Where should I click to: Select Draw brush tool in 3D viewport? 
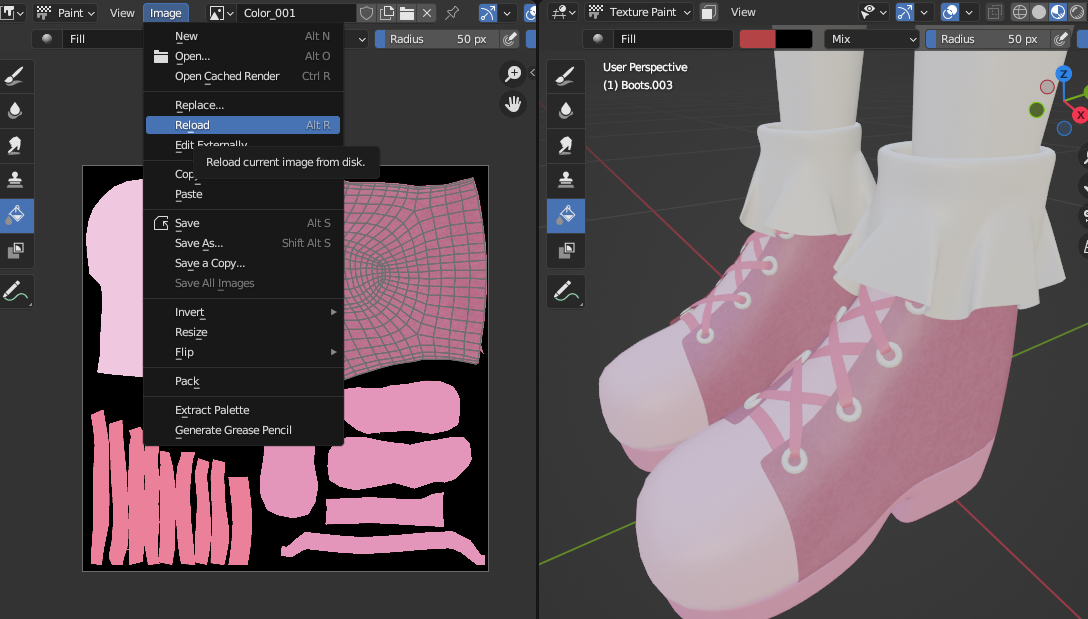pos(566,76)
